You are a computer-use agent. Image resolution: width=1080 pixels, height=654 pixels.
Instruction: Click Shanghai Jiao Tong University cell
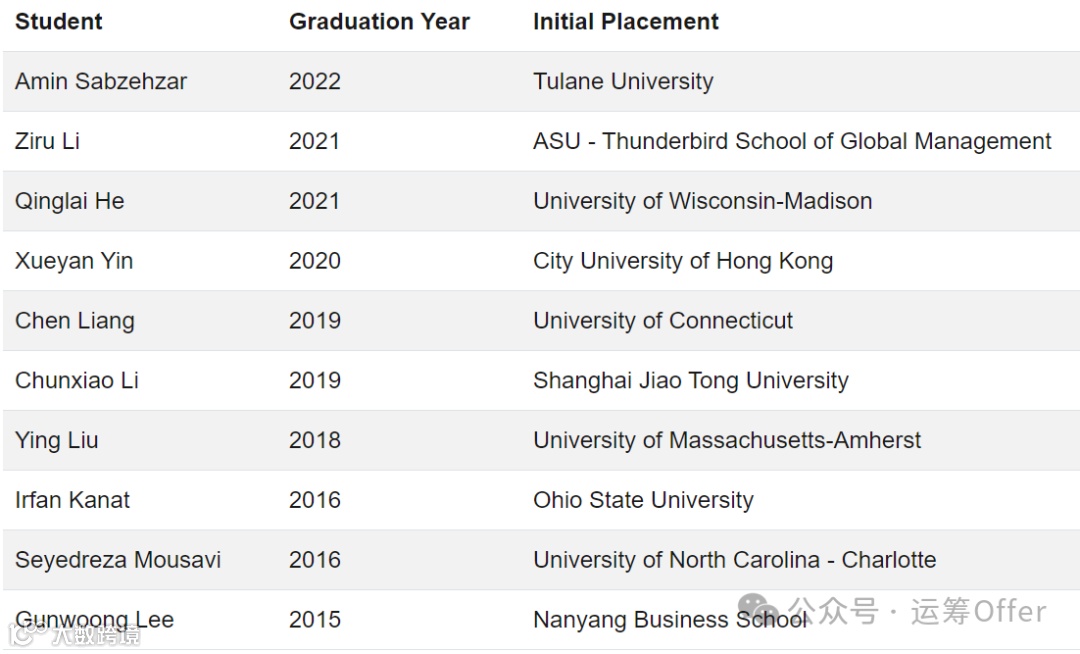coord(690,381)
